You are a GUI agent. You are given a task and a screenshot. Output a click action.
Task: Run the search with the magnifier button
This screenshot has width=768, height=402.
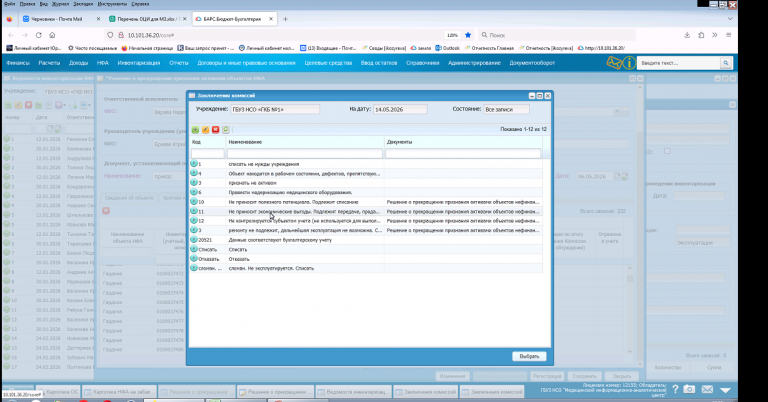pos(725,63)
